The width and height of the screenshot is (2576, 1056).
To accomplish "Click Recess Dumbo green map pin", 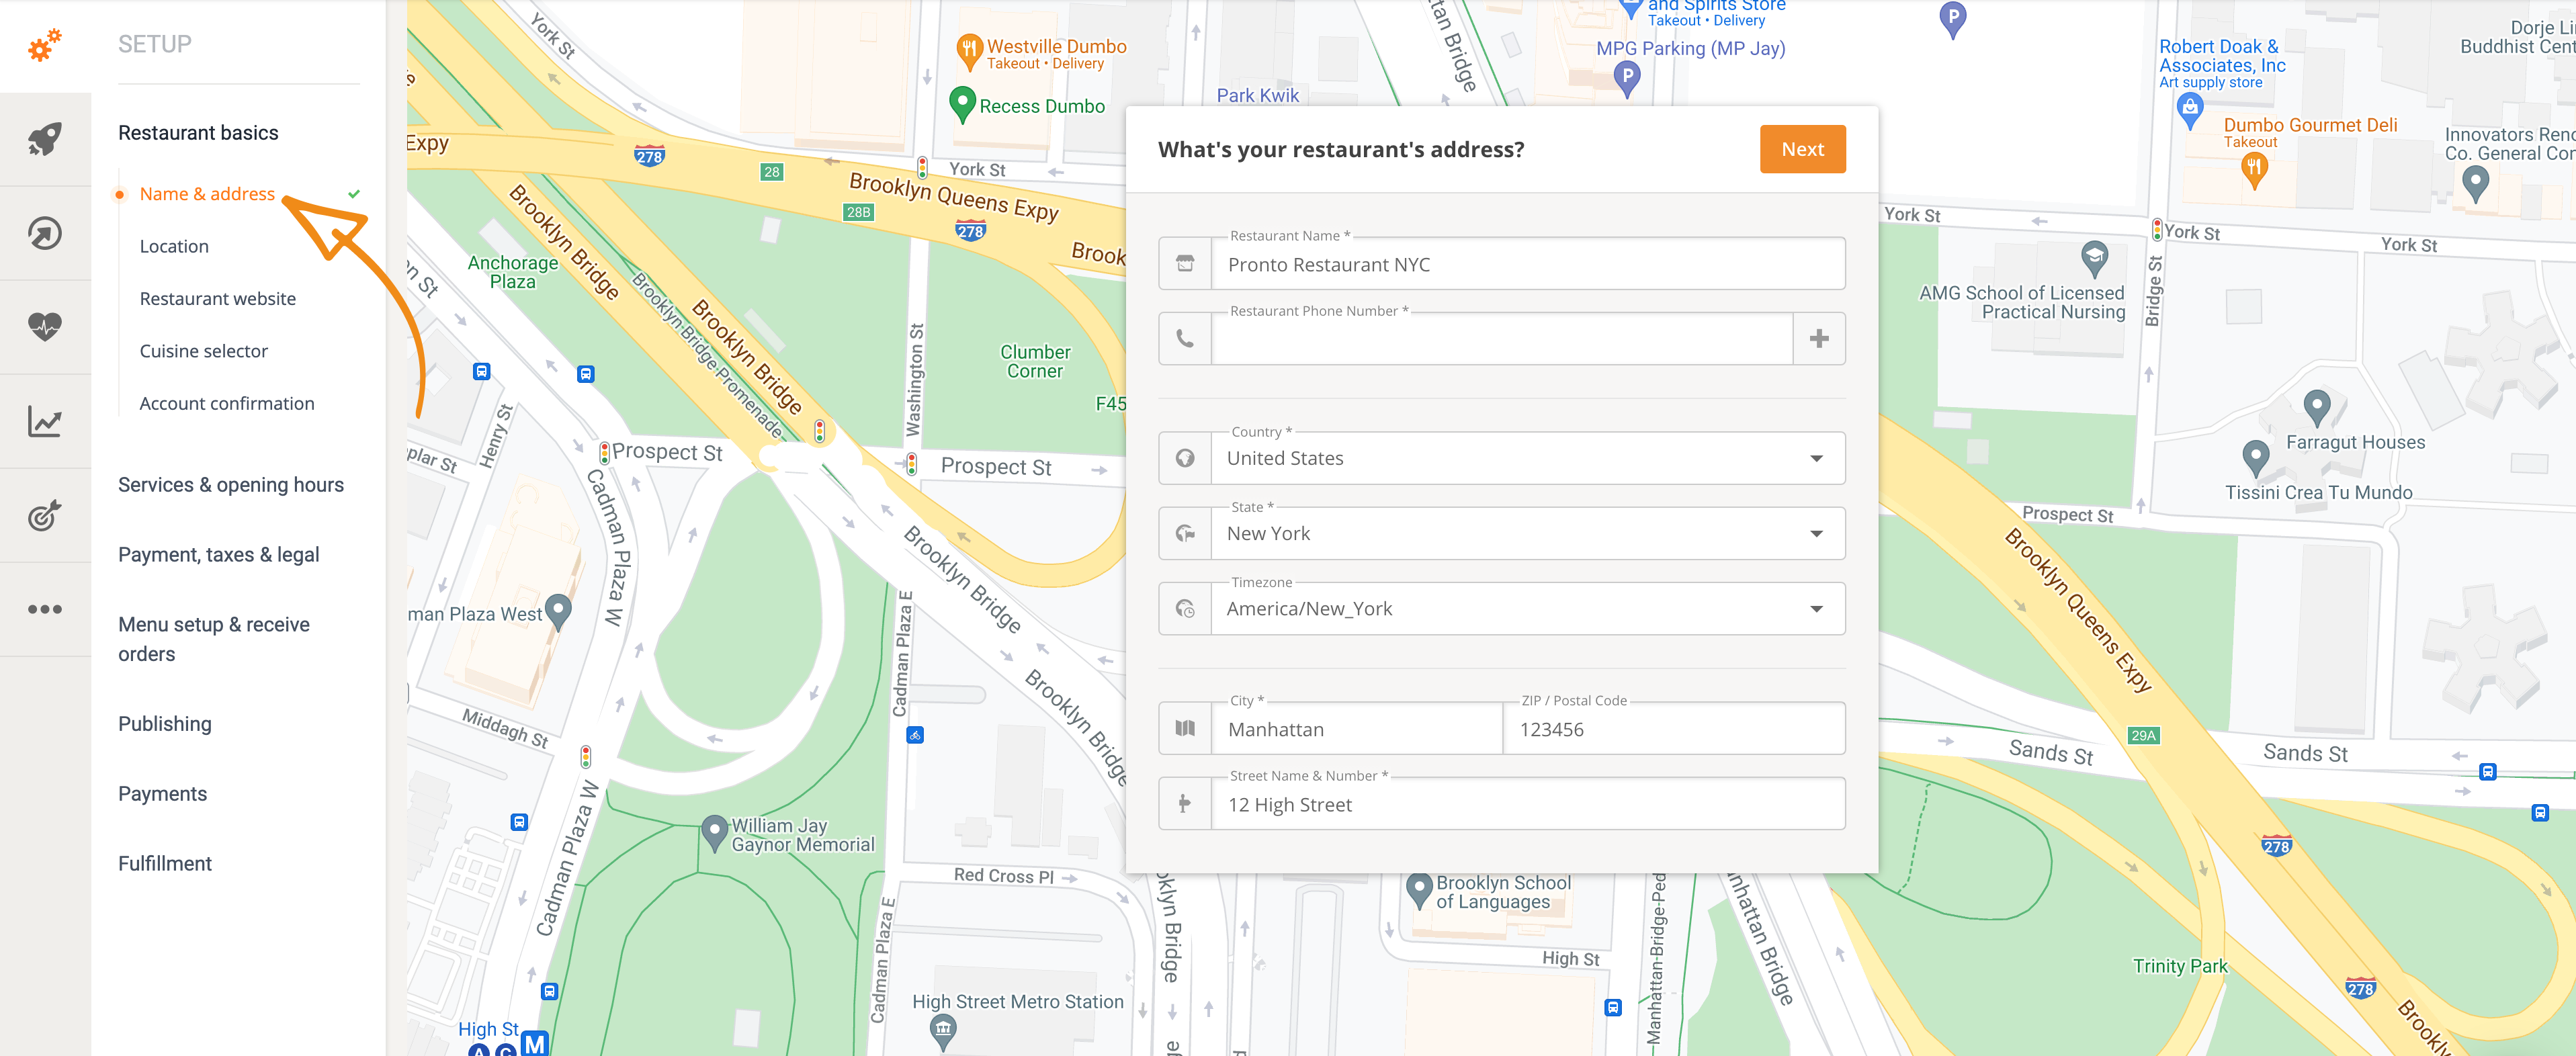I will (962, 104).
